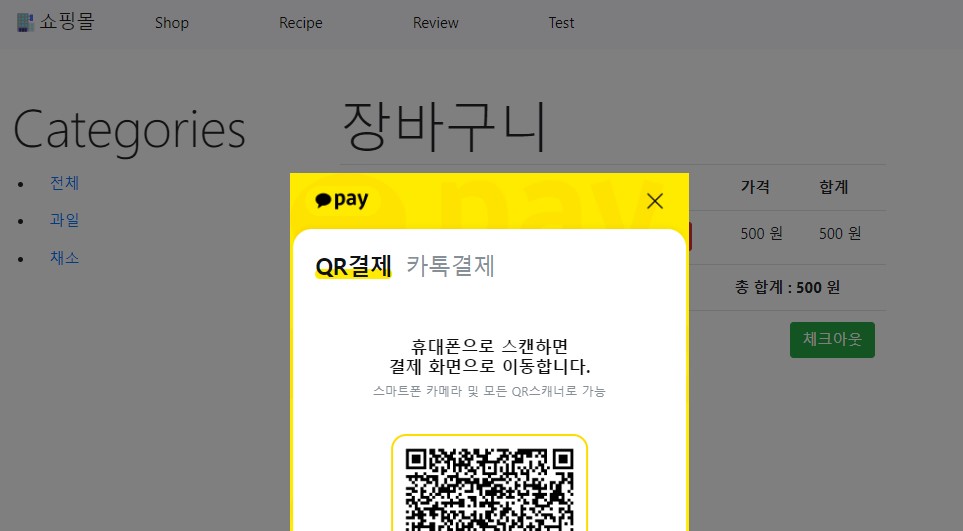Click the 합계 column header
This screenshot has width=963, height=531.
pyautogui.click(x=833, y=187)
